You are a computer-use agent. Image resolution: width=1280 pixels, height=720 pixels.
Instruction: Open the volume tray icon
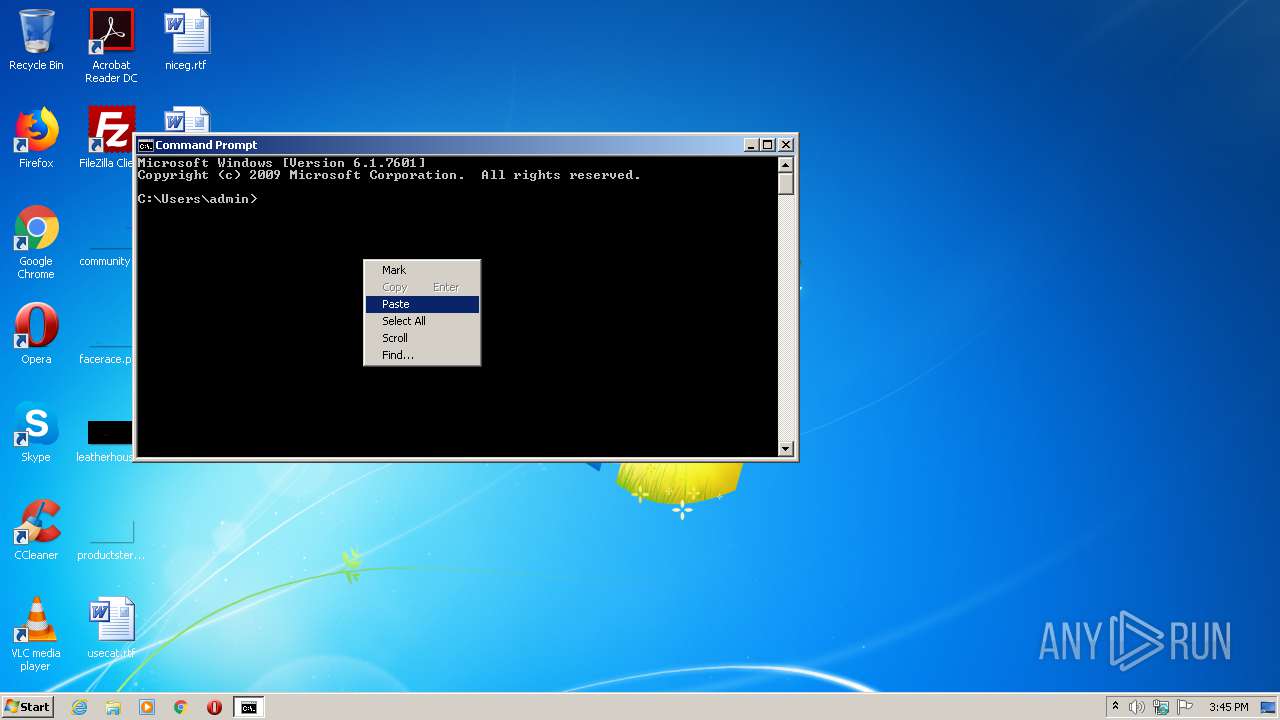click(1137, 707)
